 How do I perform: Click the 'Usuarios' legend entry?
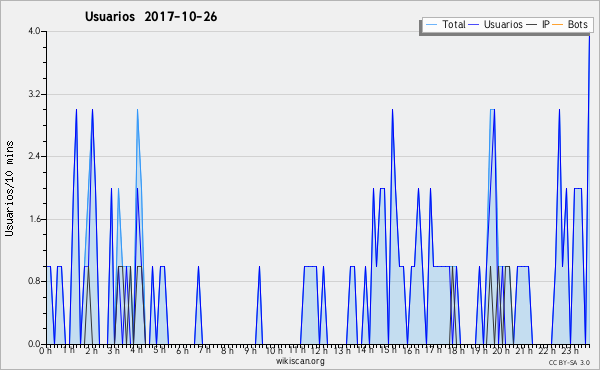pos(503,24)
